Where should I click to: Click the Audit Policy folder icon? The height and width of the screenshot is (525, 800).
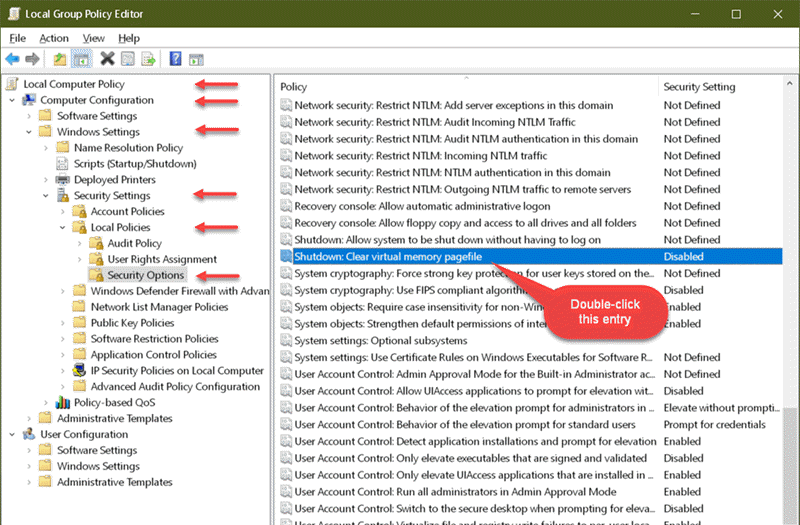[x=96, y=243]
